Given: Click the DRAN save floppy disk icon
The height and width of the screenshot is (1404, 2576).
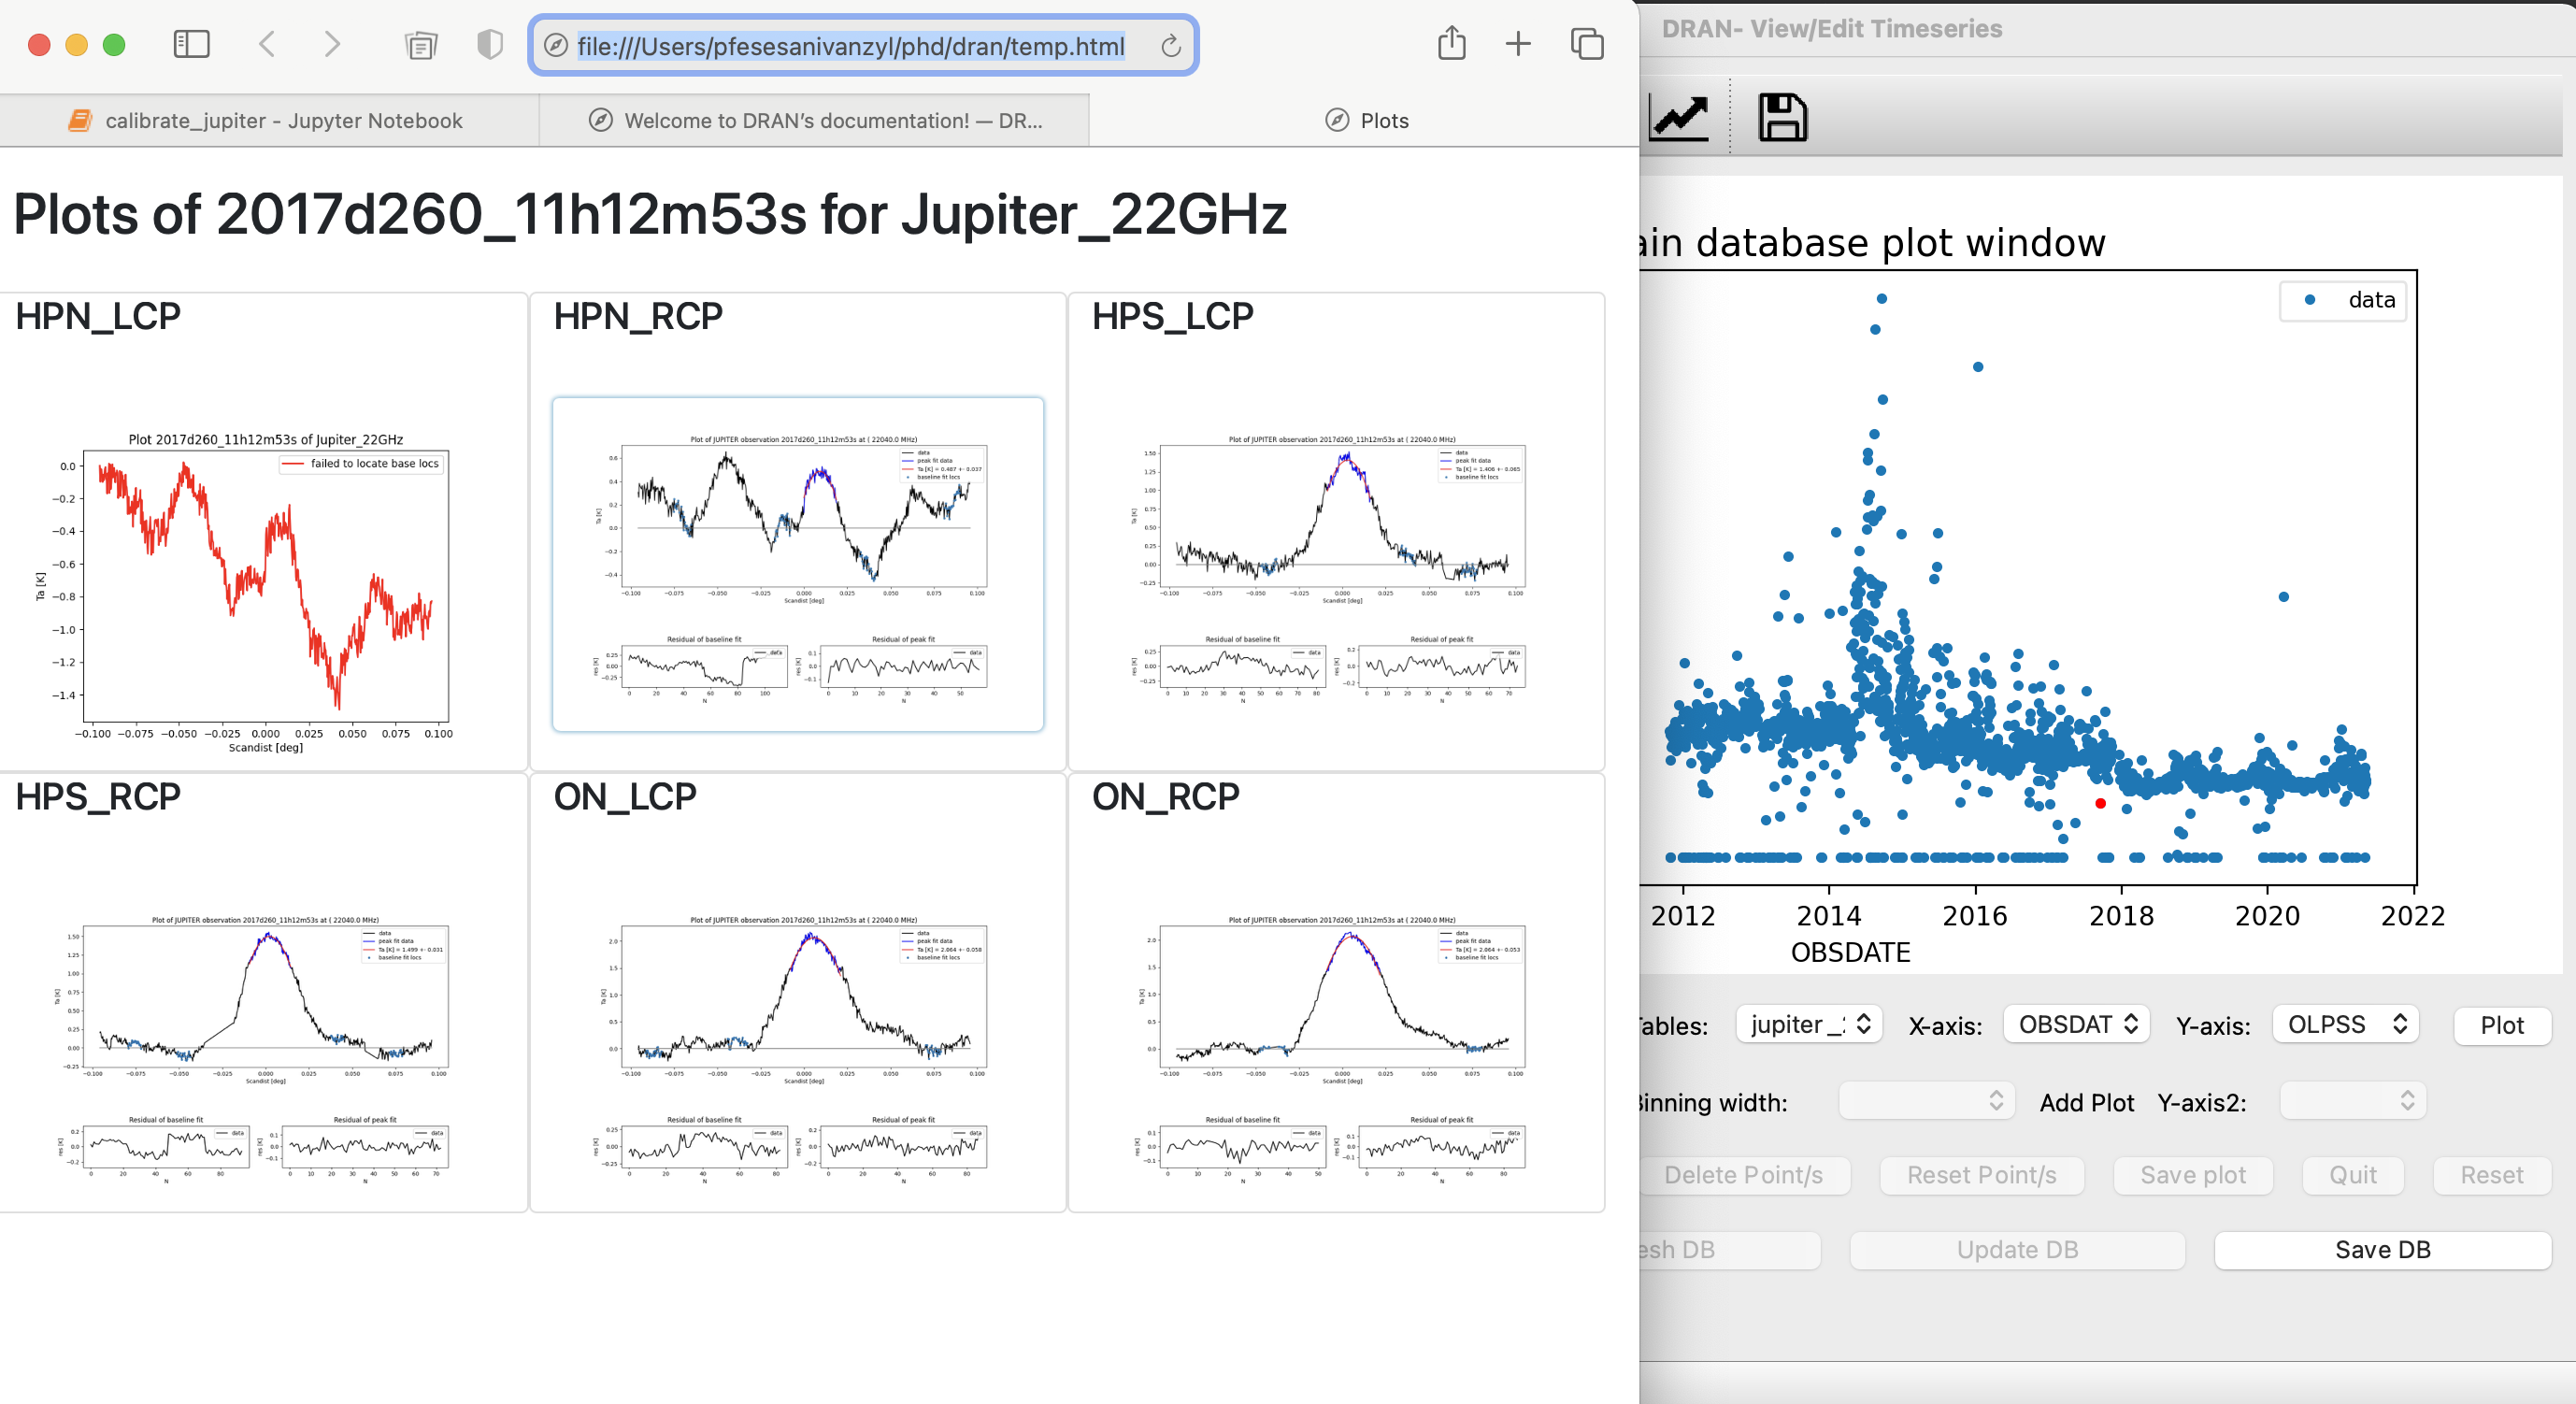Looking at the screenshot, I should (x=1782, y=117).
